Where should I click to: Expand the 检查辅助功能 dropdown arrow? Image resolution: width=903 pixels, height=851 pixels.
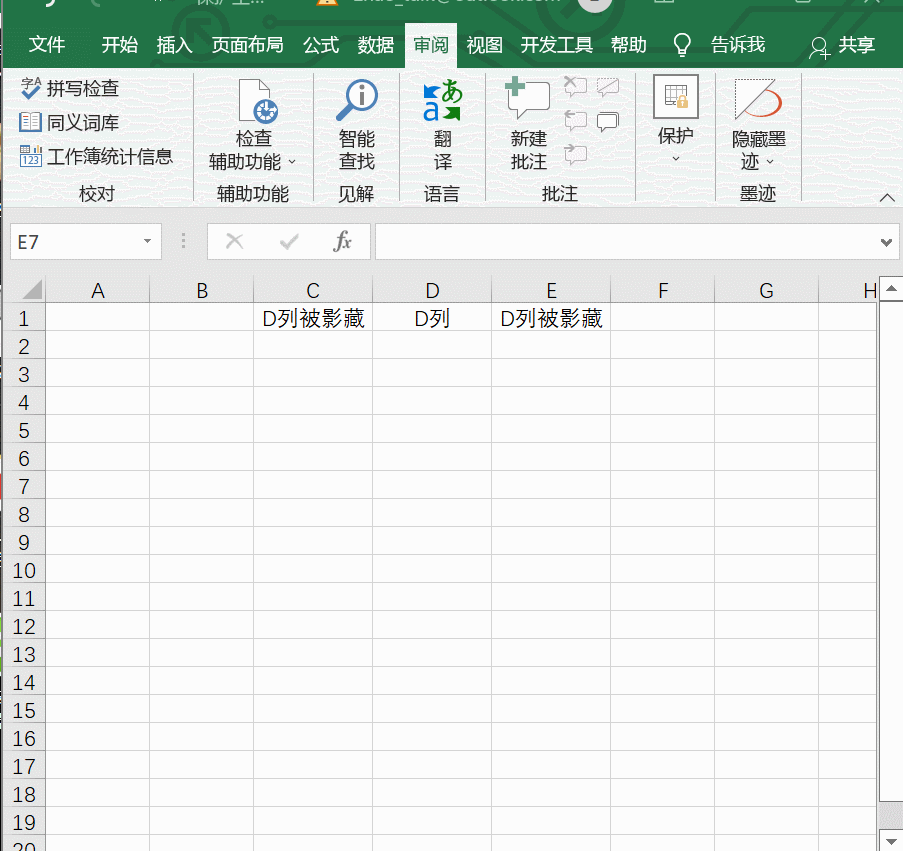291,162
